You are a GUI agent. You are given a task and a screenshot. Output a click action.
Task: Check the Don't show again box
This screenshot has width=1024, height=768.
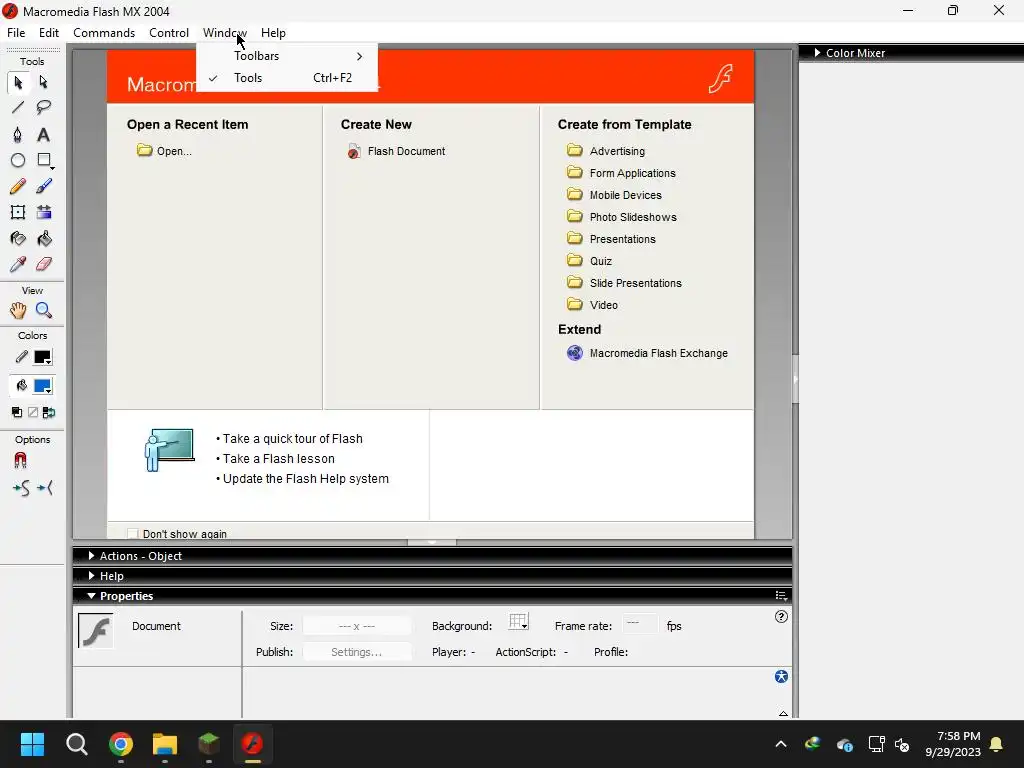[133, 534]
